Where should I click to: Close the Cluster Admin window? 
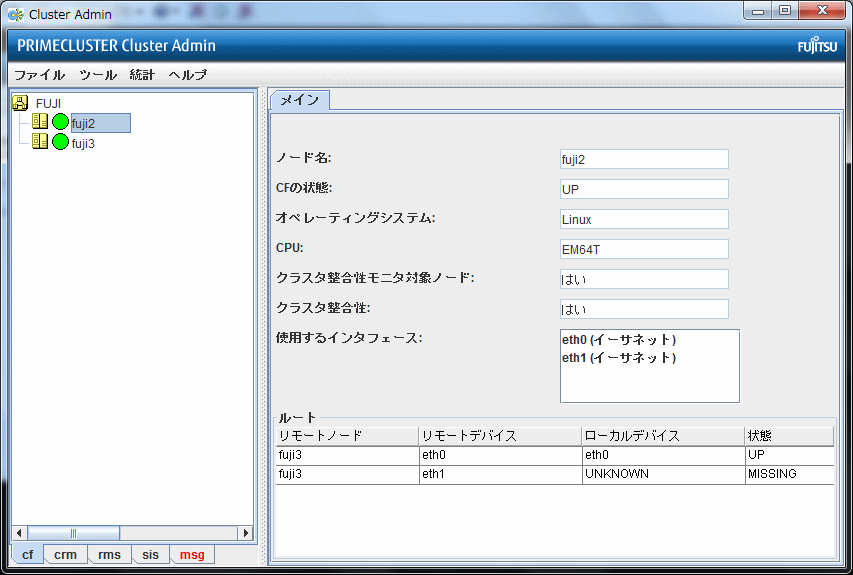823,10
